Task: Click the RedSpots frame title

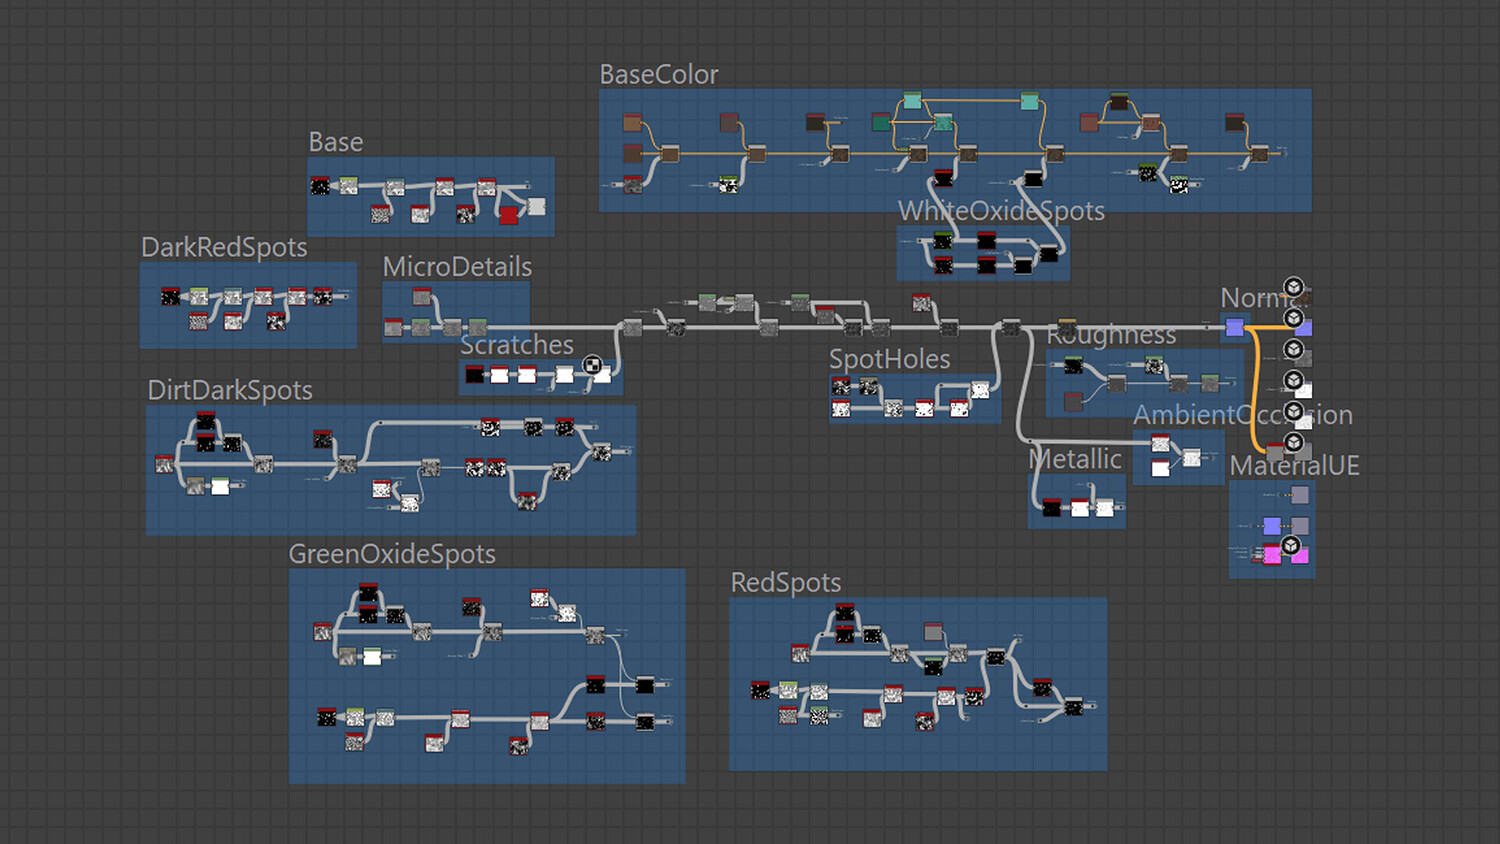Action: pyautogui.click(x=786, y=583)
